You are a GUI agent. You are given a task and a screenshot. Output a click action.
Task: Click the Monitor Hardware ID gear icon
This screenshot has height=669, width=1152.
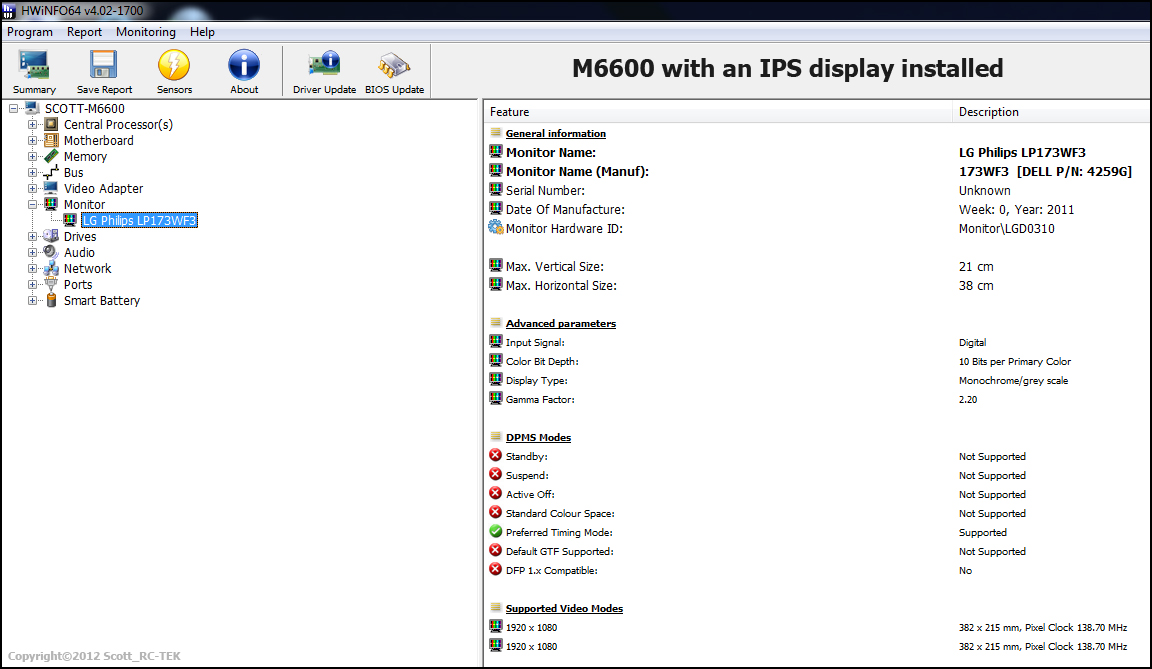click(x=496, y=228)
